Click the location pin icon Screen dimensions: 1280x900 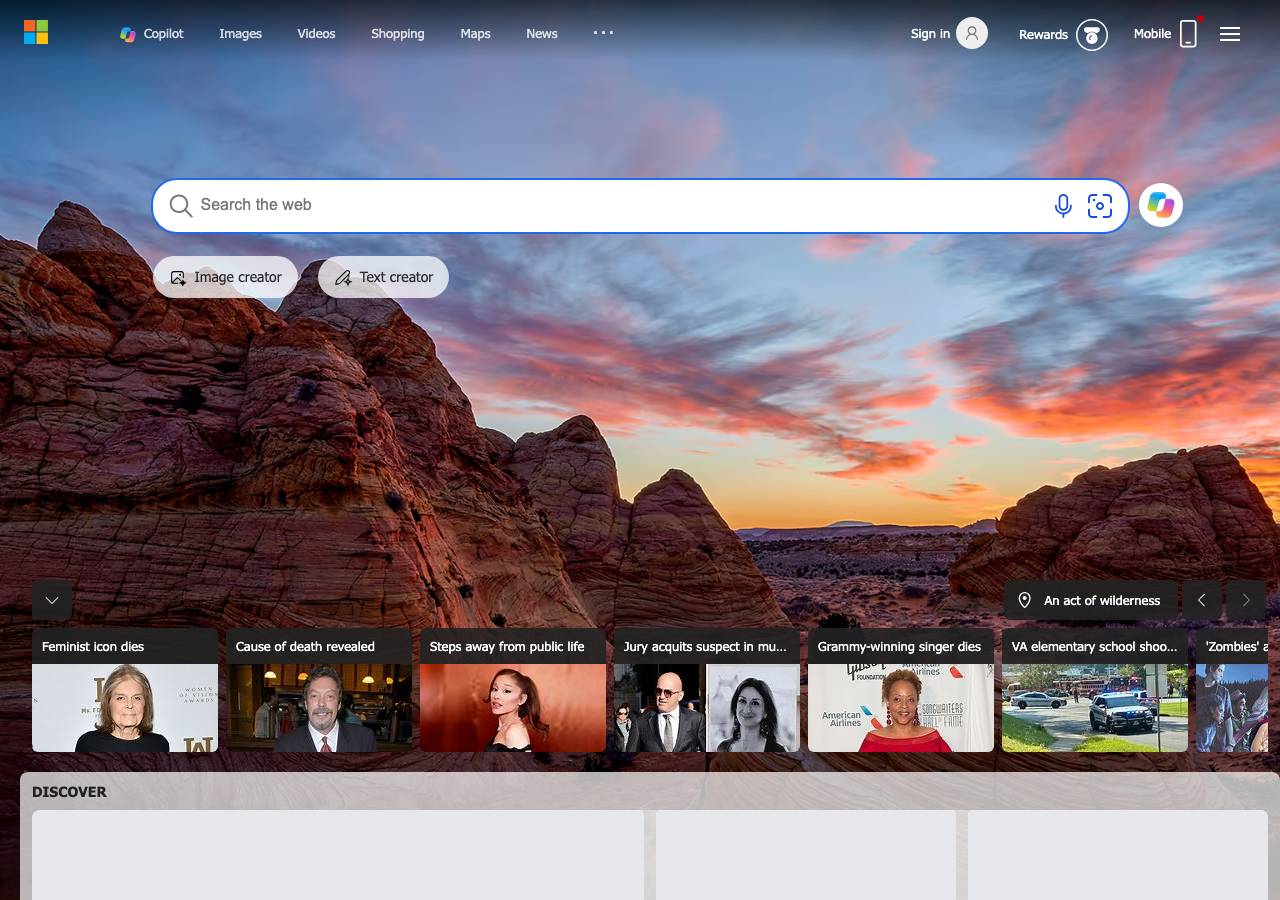point(1024,600)
